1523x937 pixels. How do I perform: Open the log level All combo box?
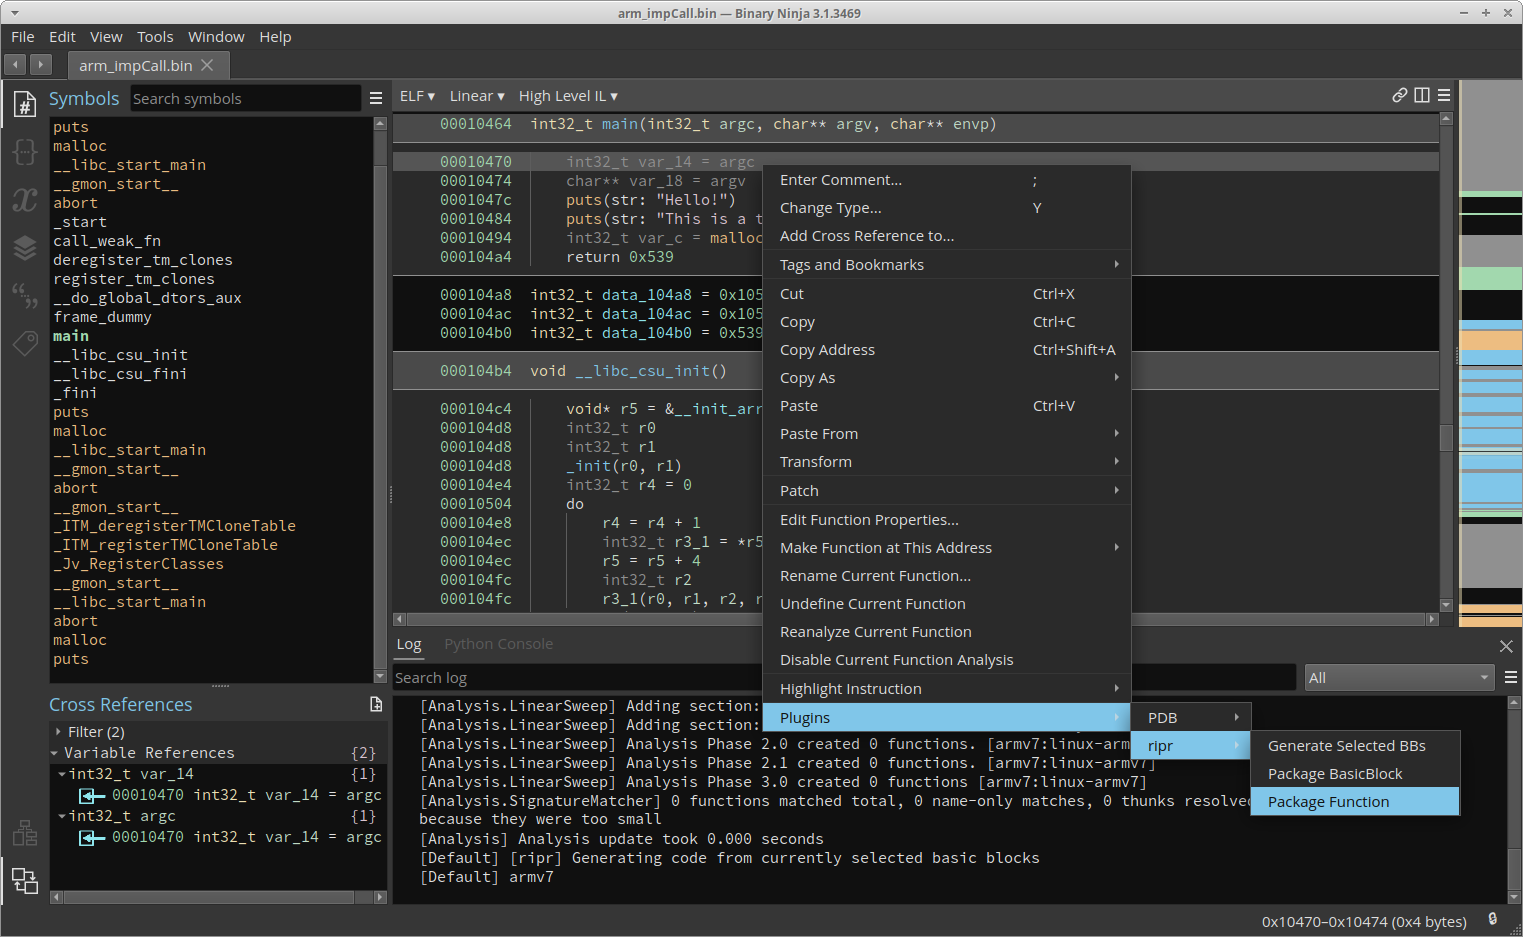click(x=1398, y=678)
